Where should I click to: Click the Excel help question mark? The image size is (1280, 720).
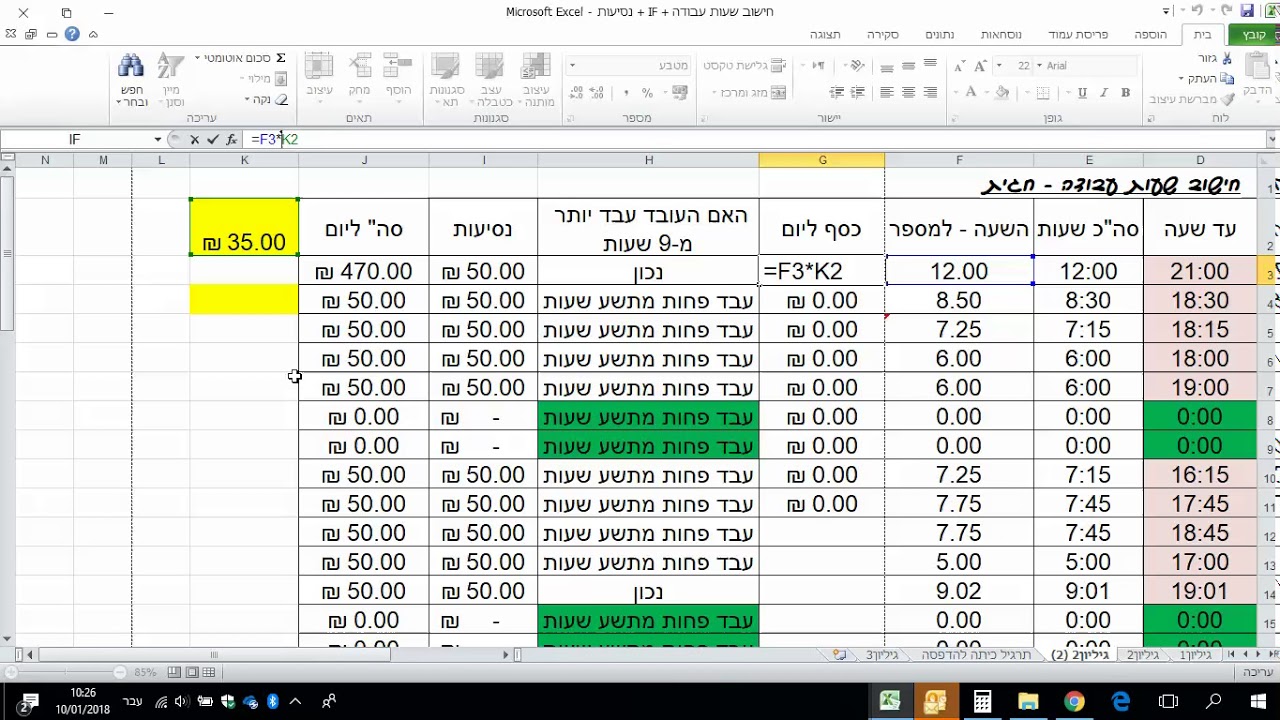(x=72, y=34)
